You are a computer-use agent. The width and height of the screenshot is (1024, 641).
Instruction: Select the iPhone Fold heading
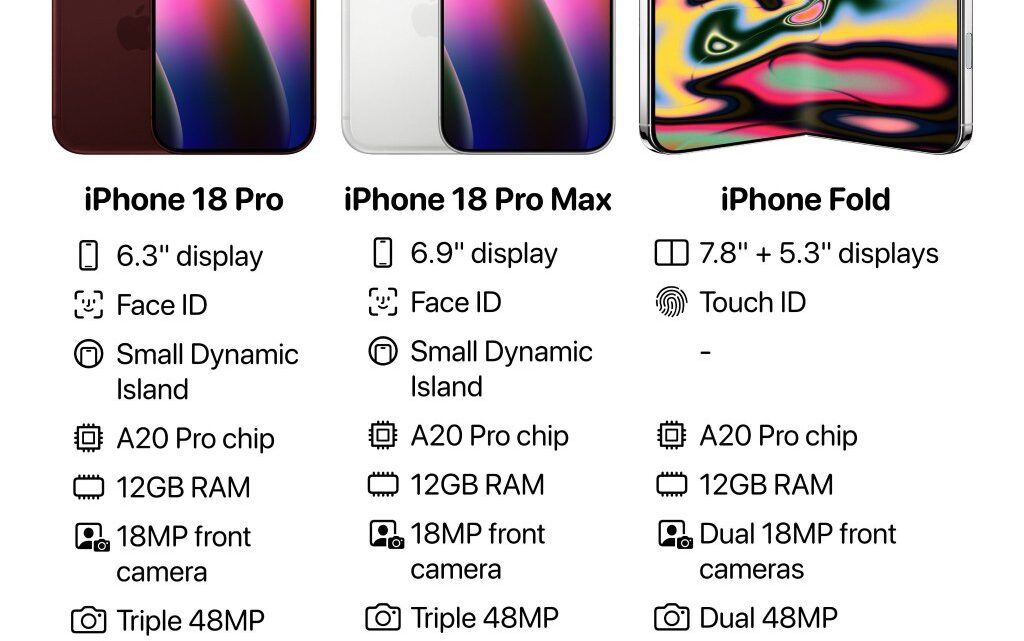click(805, 199)
